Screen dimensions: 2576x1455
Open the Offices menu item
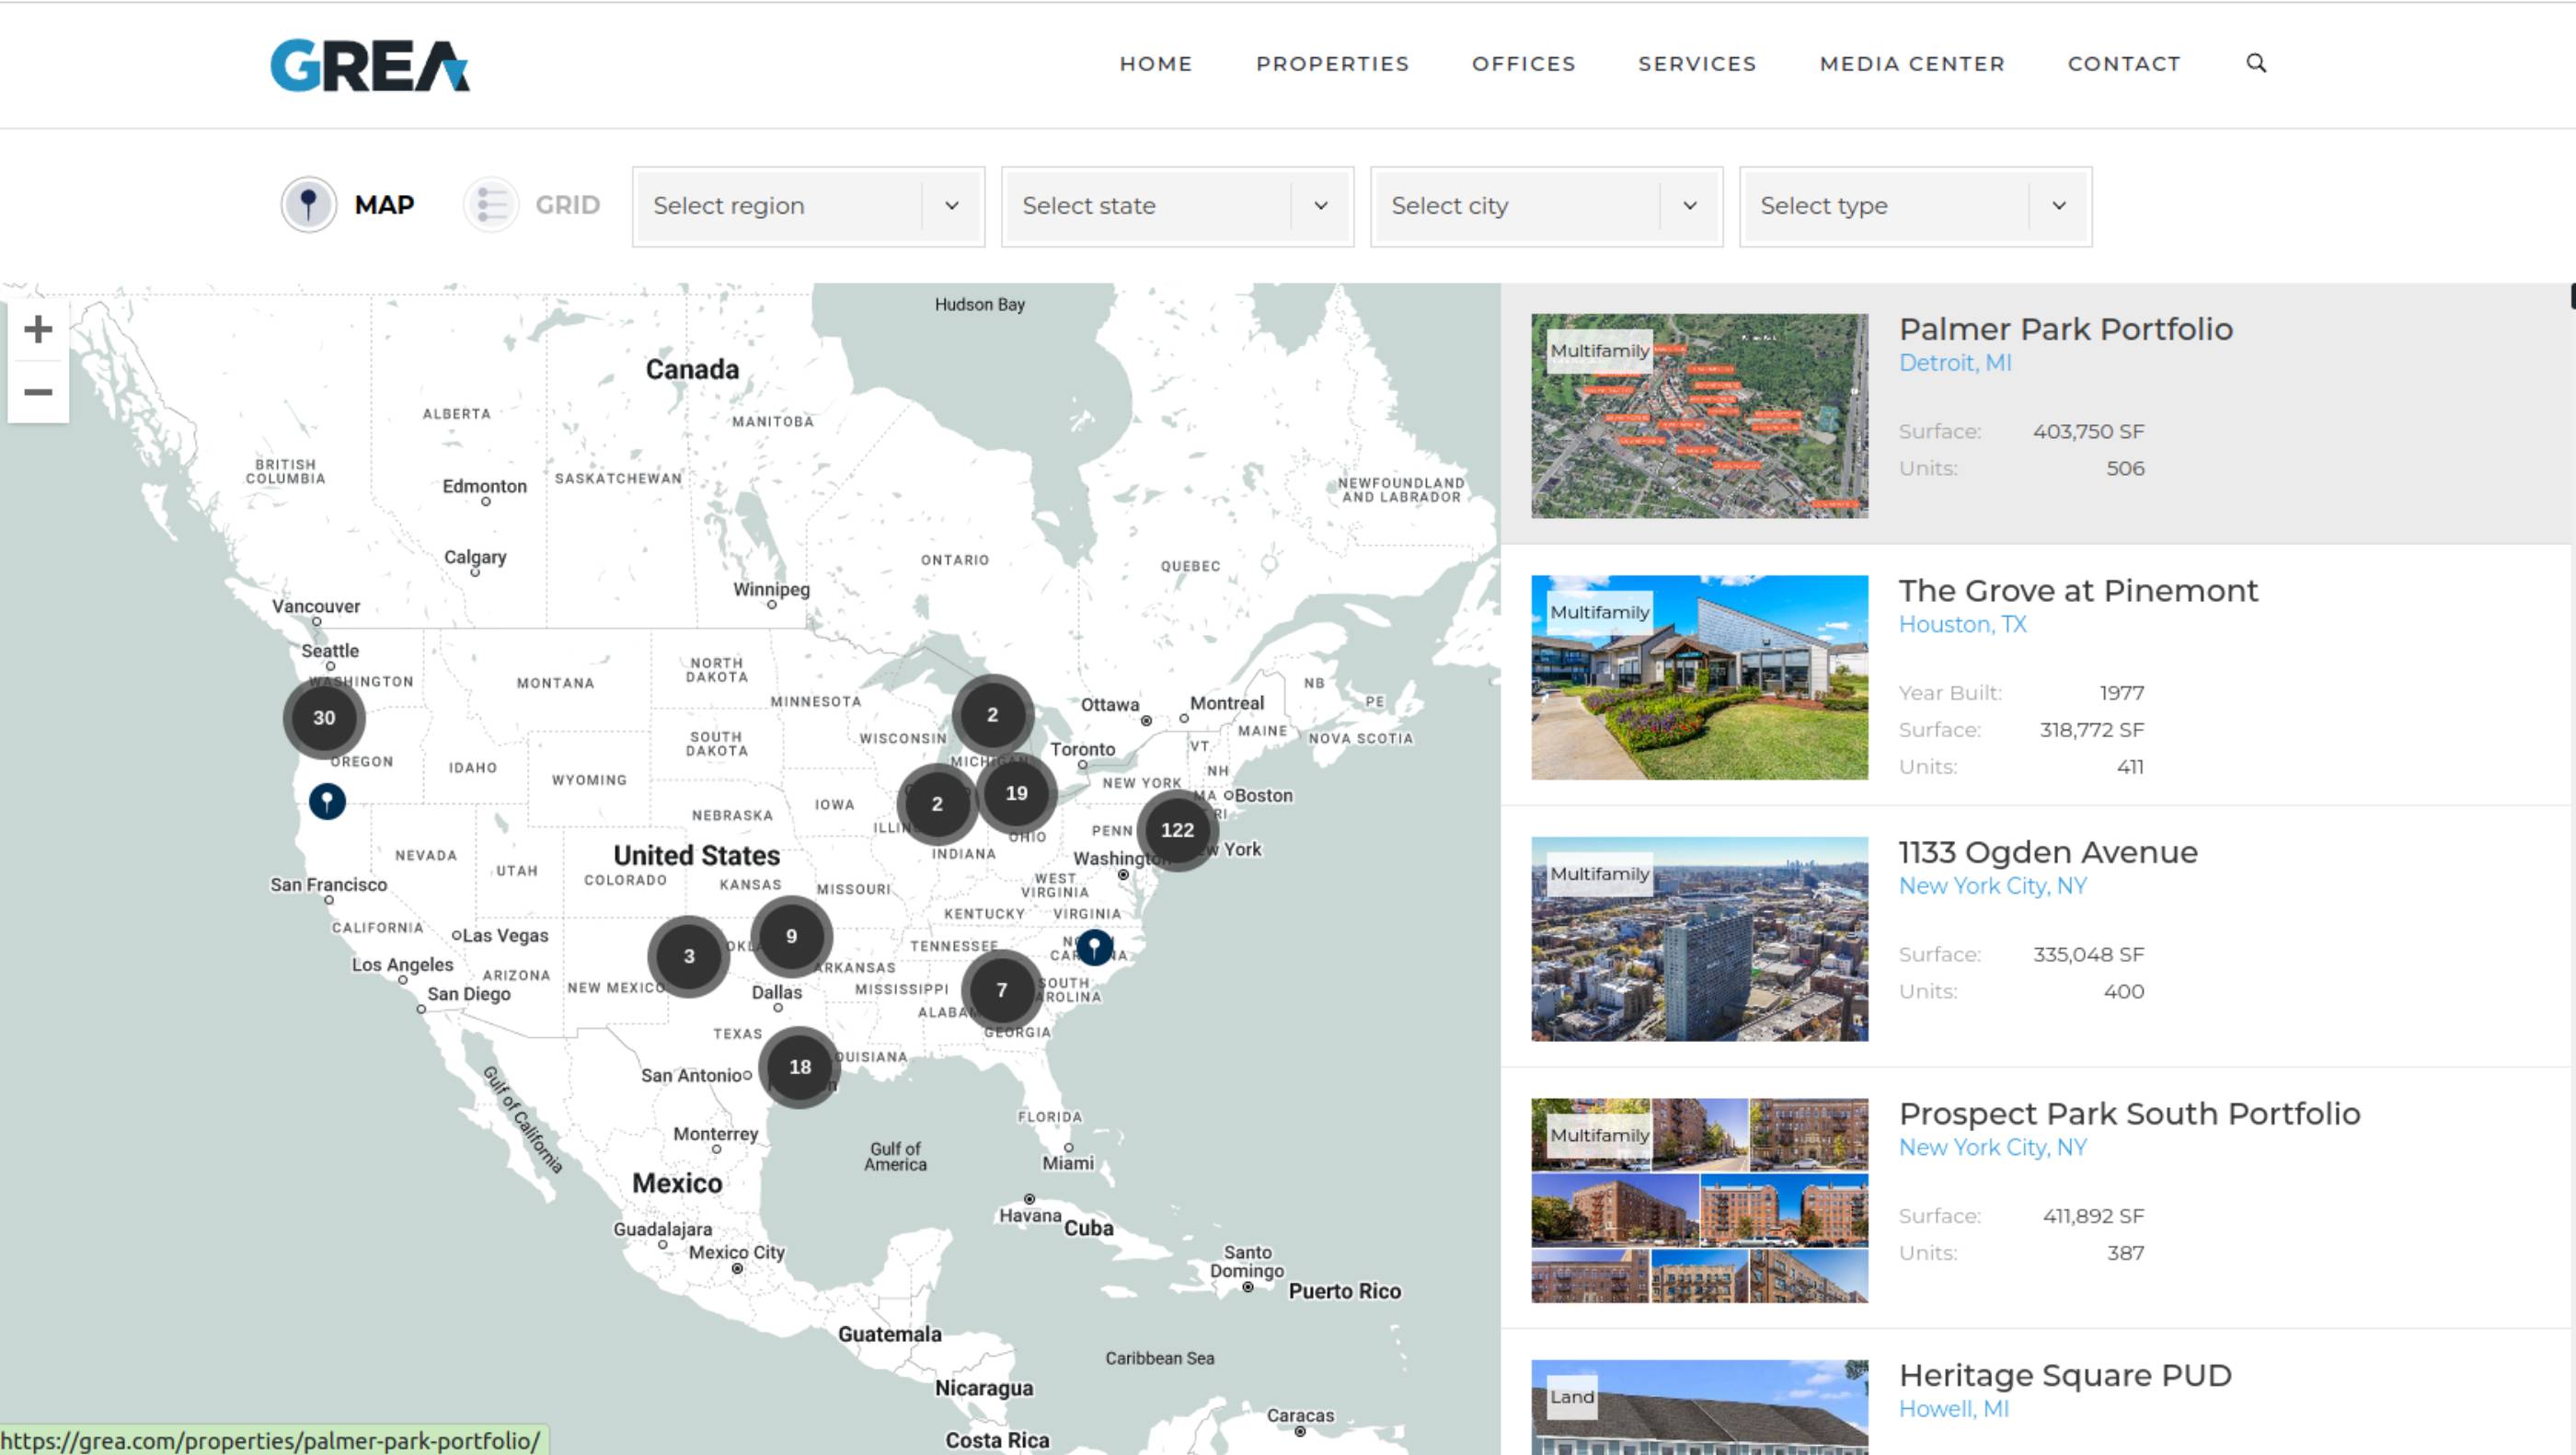(1524, 64)
